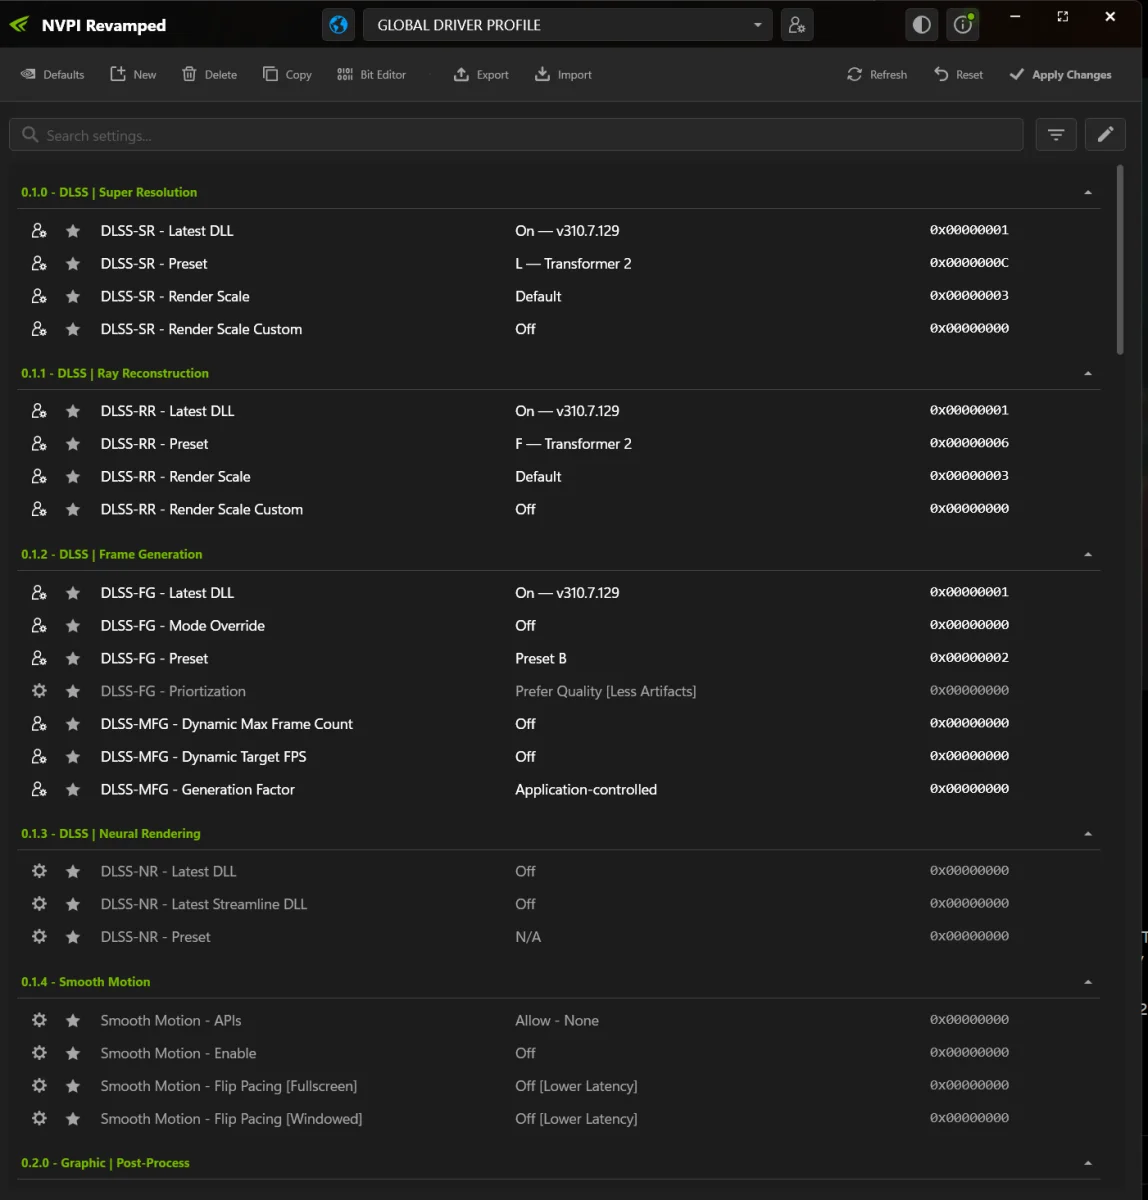Screen dimensions: 1148x1200
Task: Collapse the DLSS | Frame Generation section
Action: click(x=1088, y=555)
